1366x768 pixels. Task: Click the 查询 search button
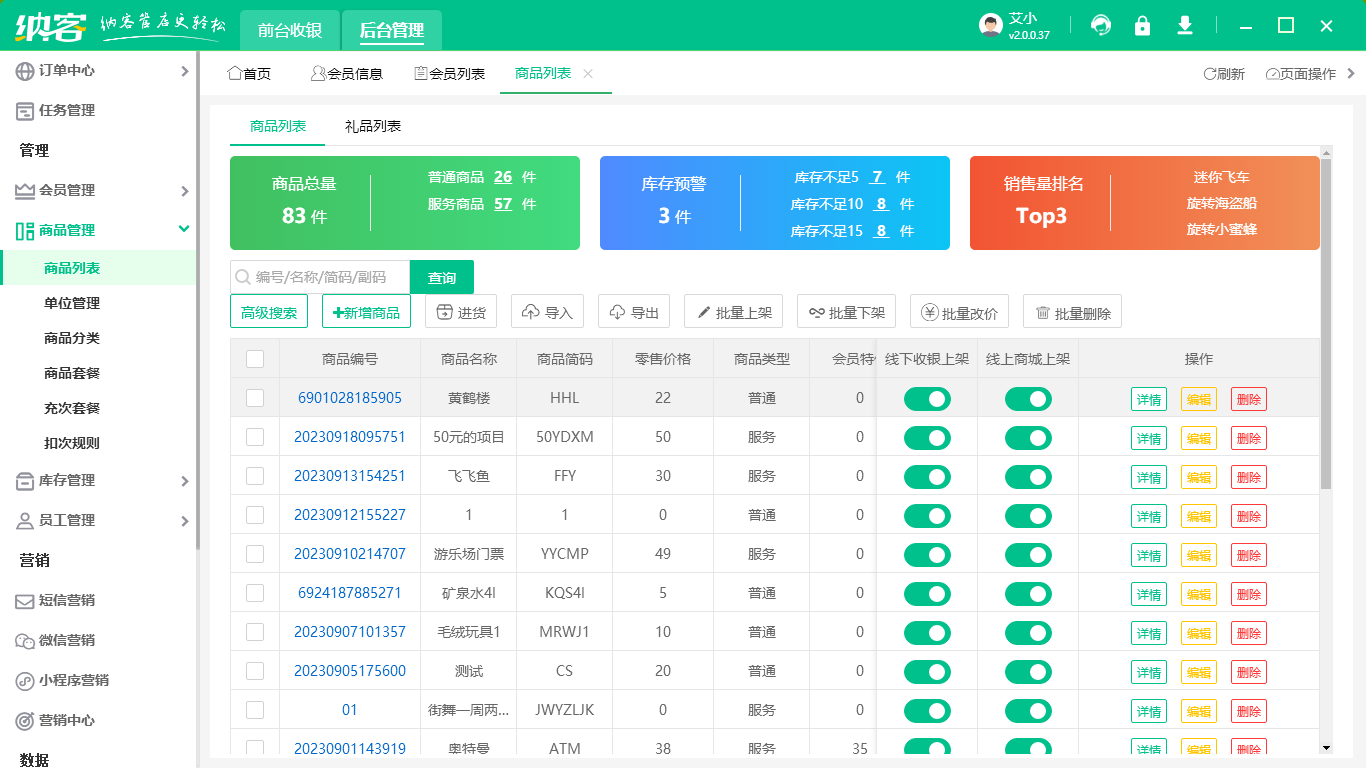441,277
